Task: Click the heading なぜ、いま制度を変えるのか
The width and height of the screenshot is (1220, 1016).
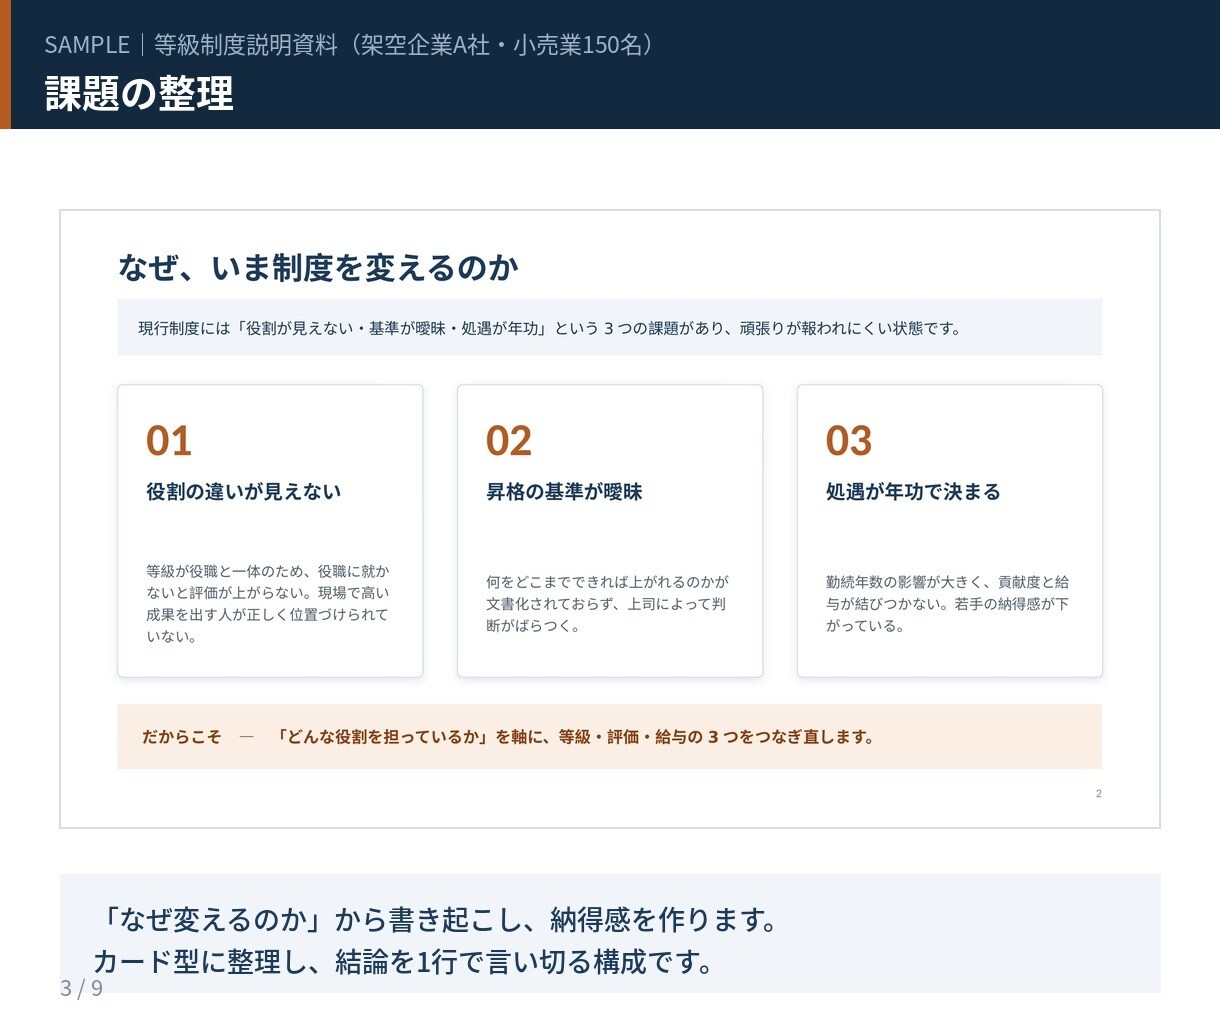Action: pyautogui.click(x=318, y=267)
